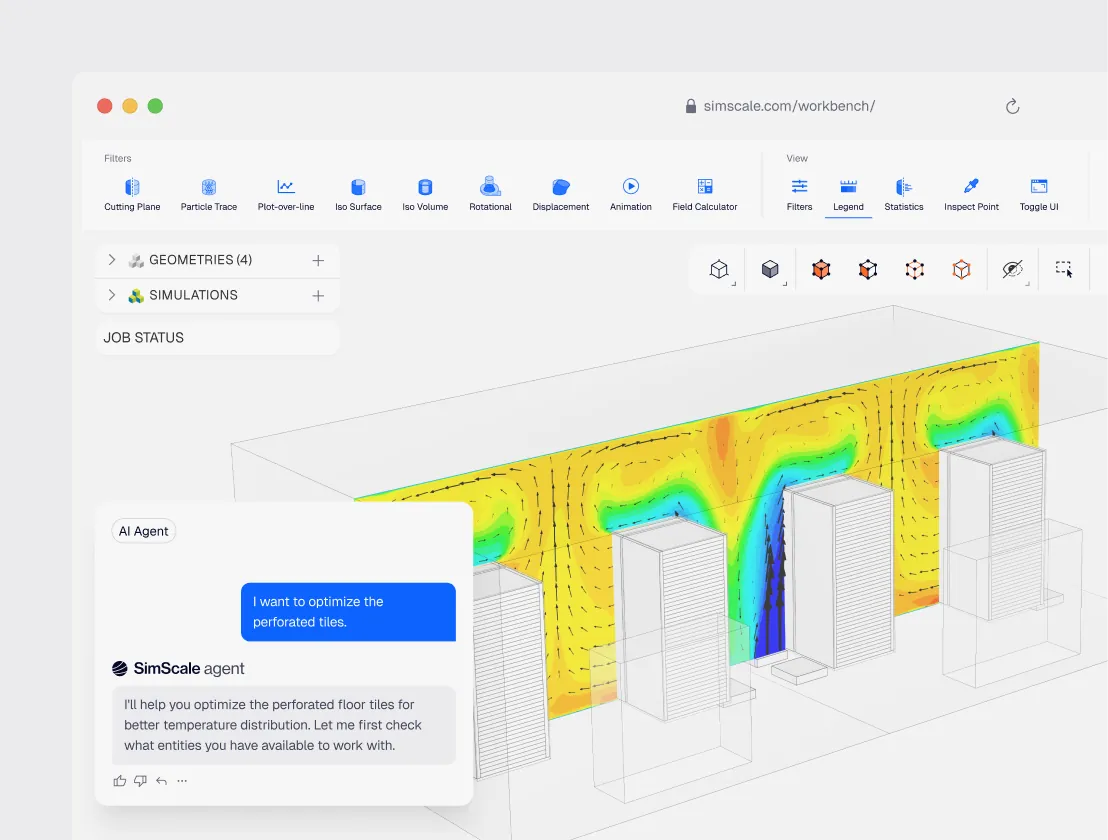The width and height of the screenshot is (1108, 840).
Task: Apply the Displacement filter
Action: (x=560, y=195)
